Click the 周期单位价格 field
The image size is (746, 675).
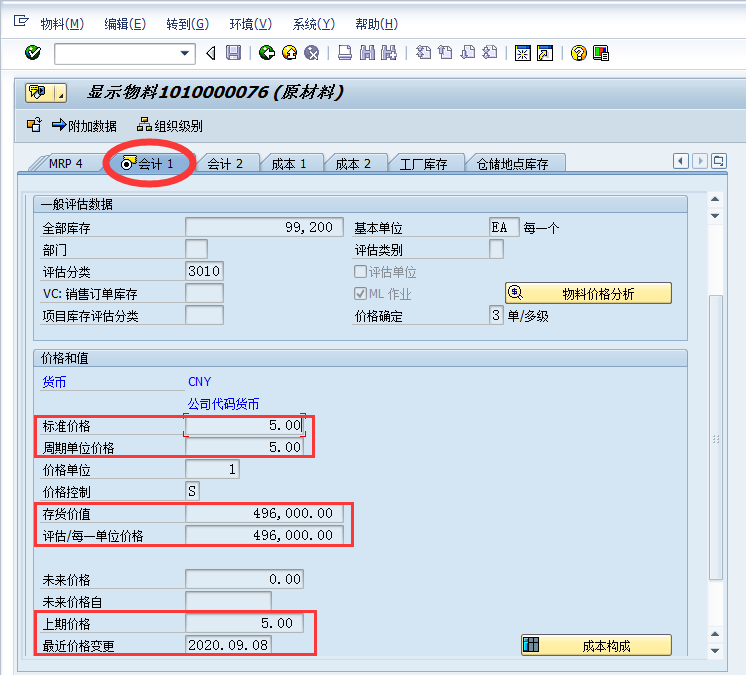tap(244, 447)
